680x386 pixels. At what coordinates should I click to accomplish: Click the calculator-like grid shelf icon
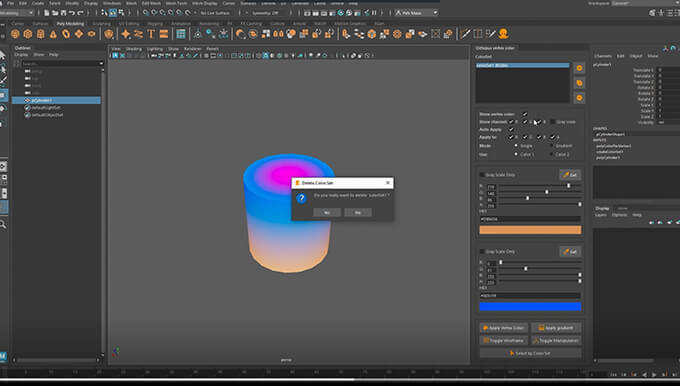pyautogui.click(x=181, y=34)
